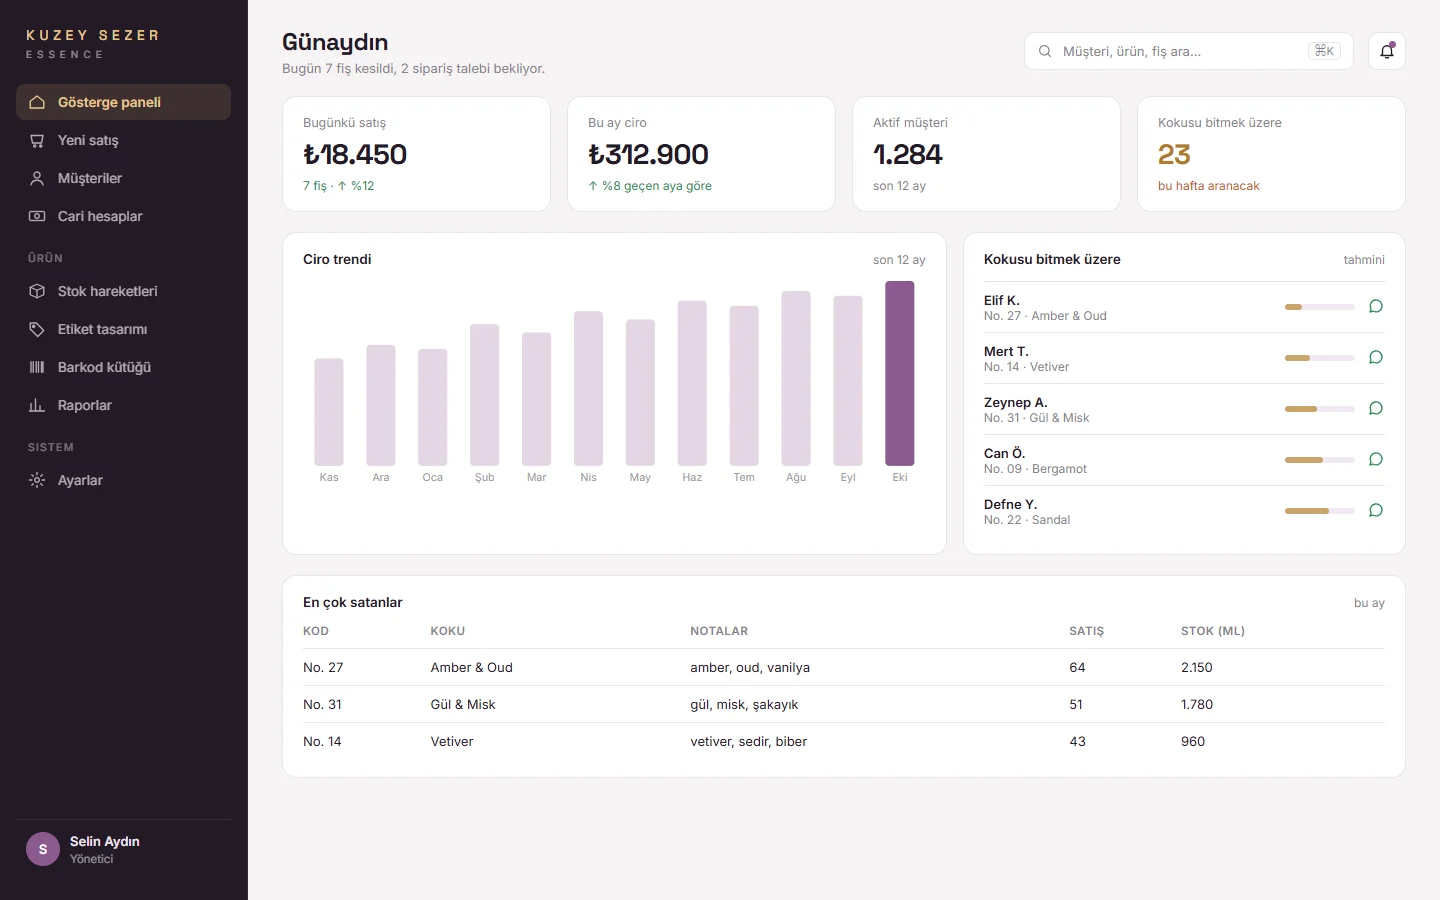Click the Stok hareketleri box icon
Viewport: 1440px width, 900px height.
[37, 291]
